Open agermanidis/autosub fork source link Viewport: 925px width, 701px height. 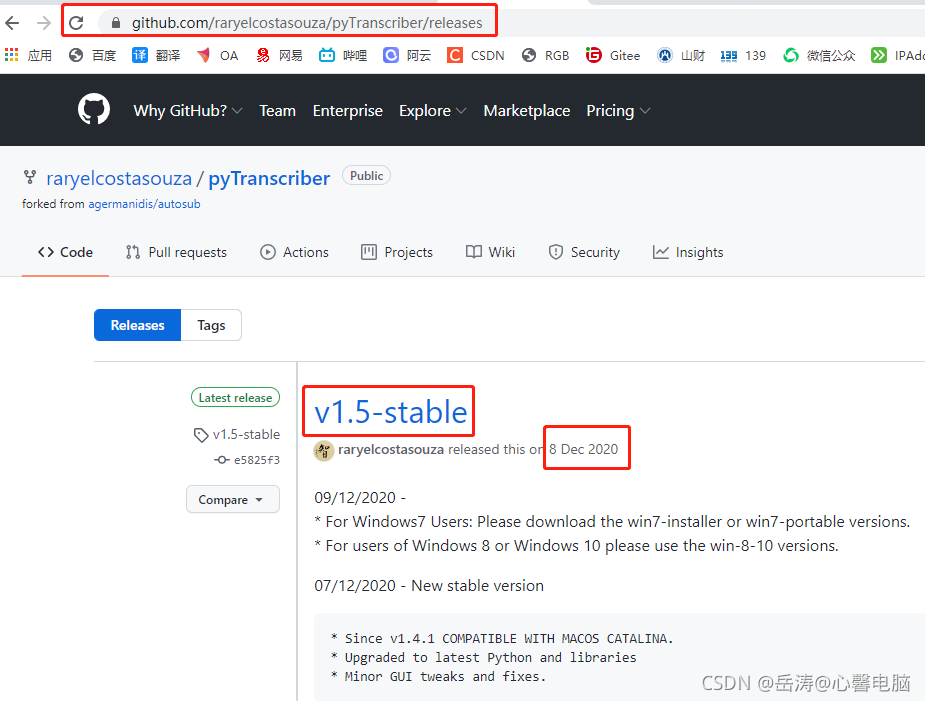[145, 204]
